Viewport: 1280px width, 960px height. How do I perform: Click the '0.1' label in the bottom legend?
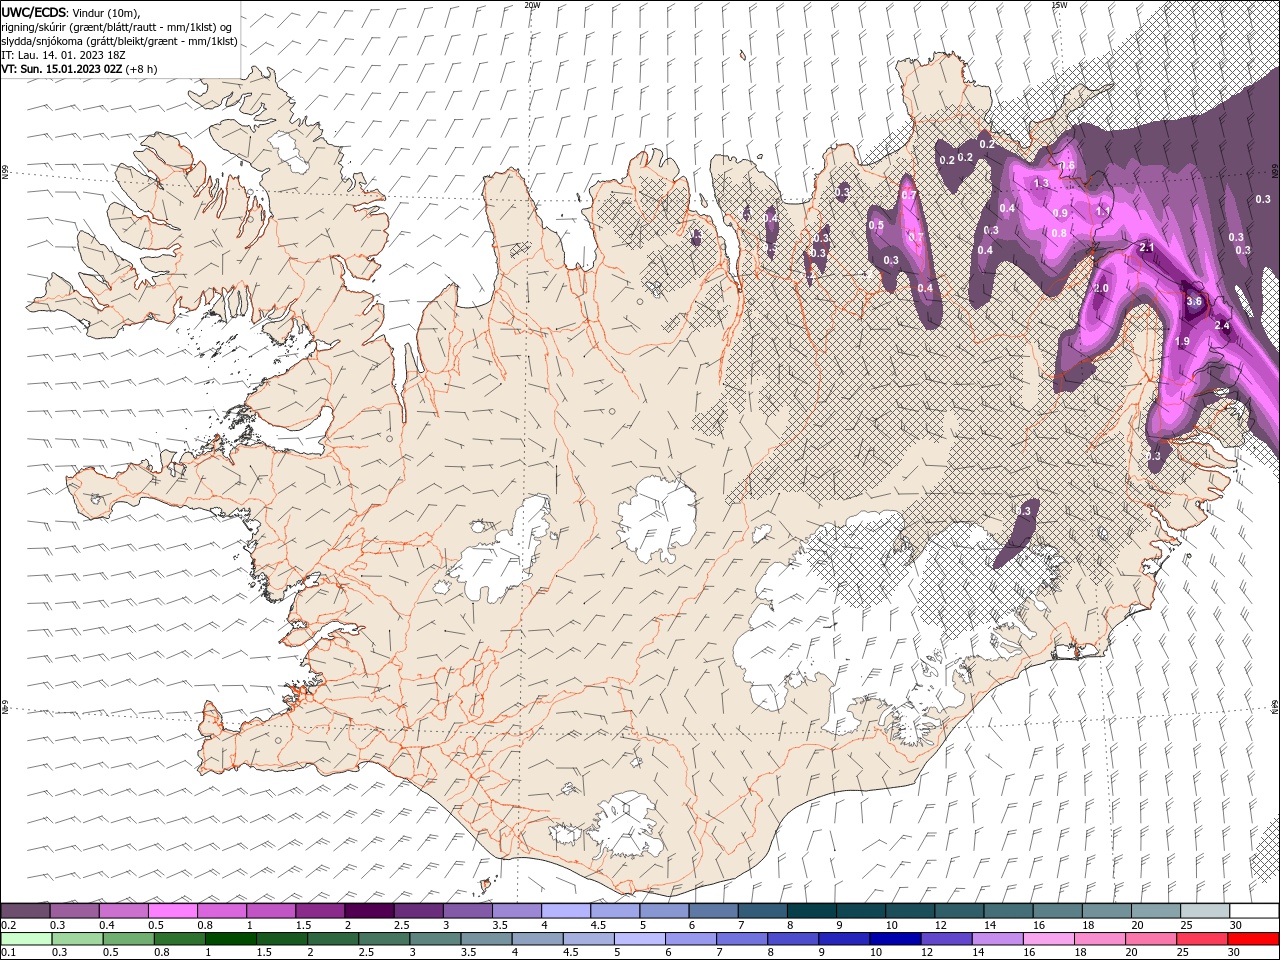click(7, 952)
